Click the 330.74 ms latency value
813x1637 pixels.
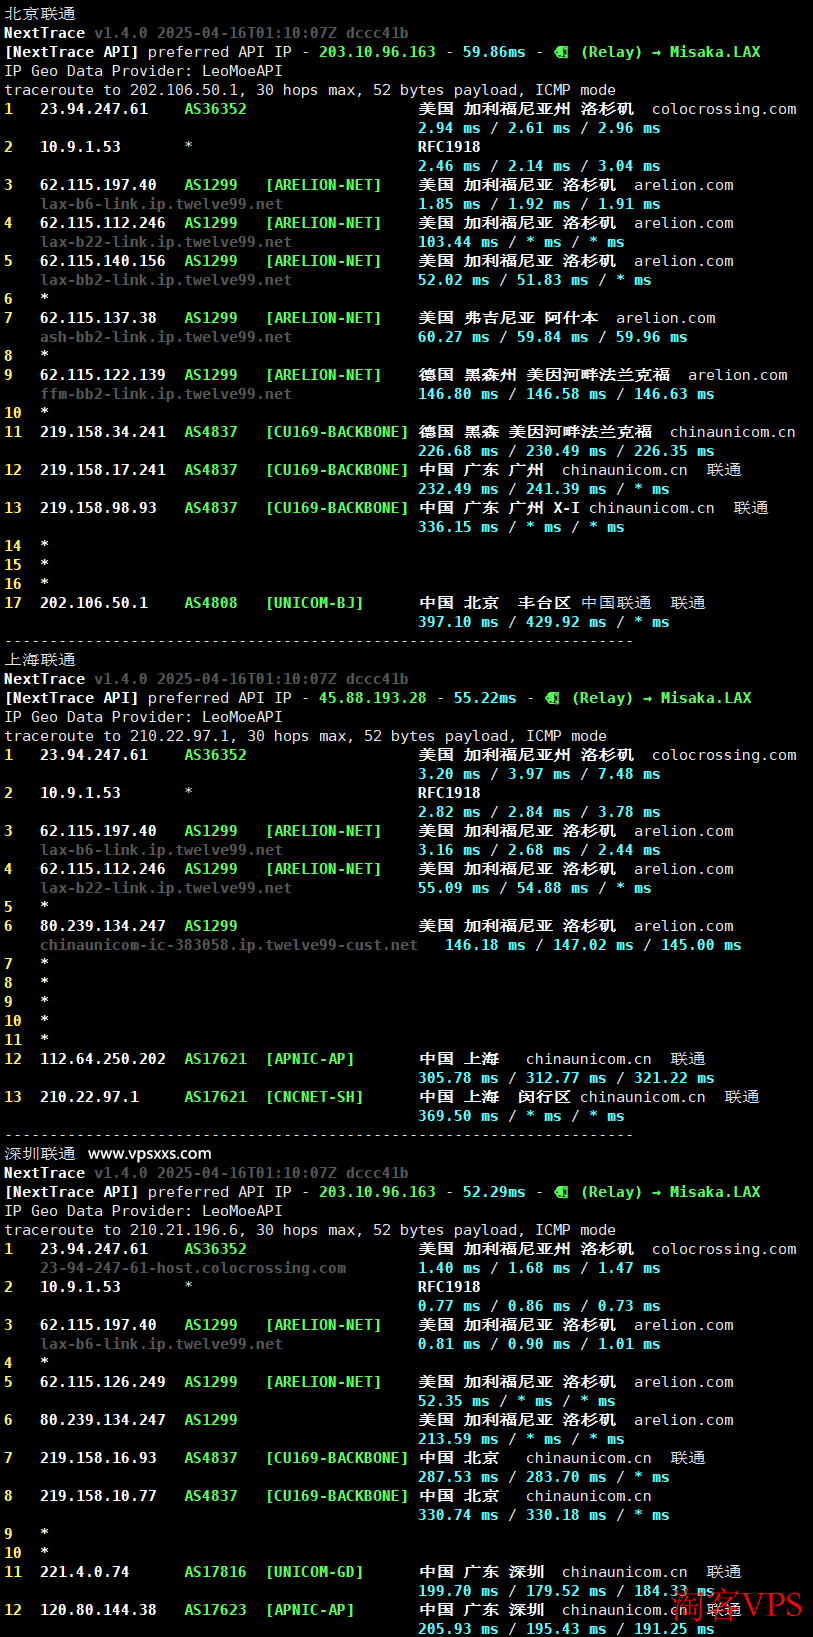pos(458,1515)
